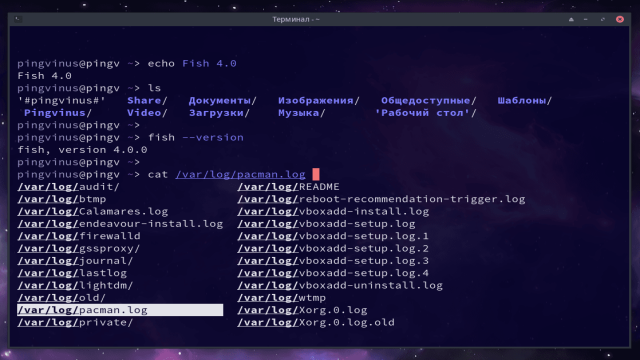Select completion /var/log/Xorg.0.log.old
Image resolution: width=640 pixels, height=360 pixels.
click(316, 322)
